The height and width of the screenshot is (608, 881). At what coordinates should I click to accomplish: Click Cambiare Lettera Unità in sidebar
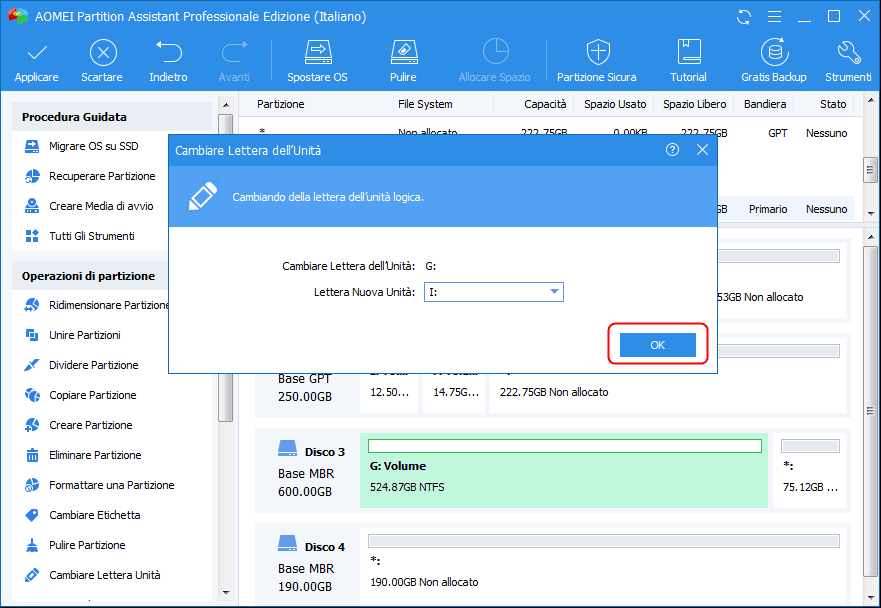point(104,575)
